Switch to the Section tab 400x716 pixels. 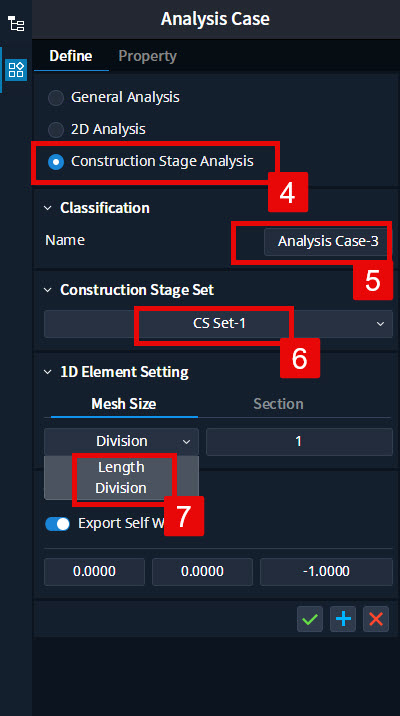278,404
